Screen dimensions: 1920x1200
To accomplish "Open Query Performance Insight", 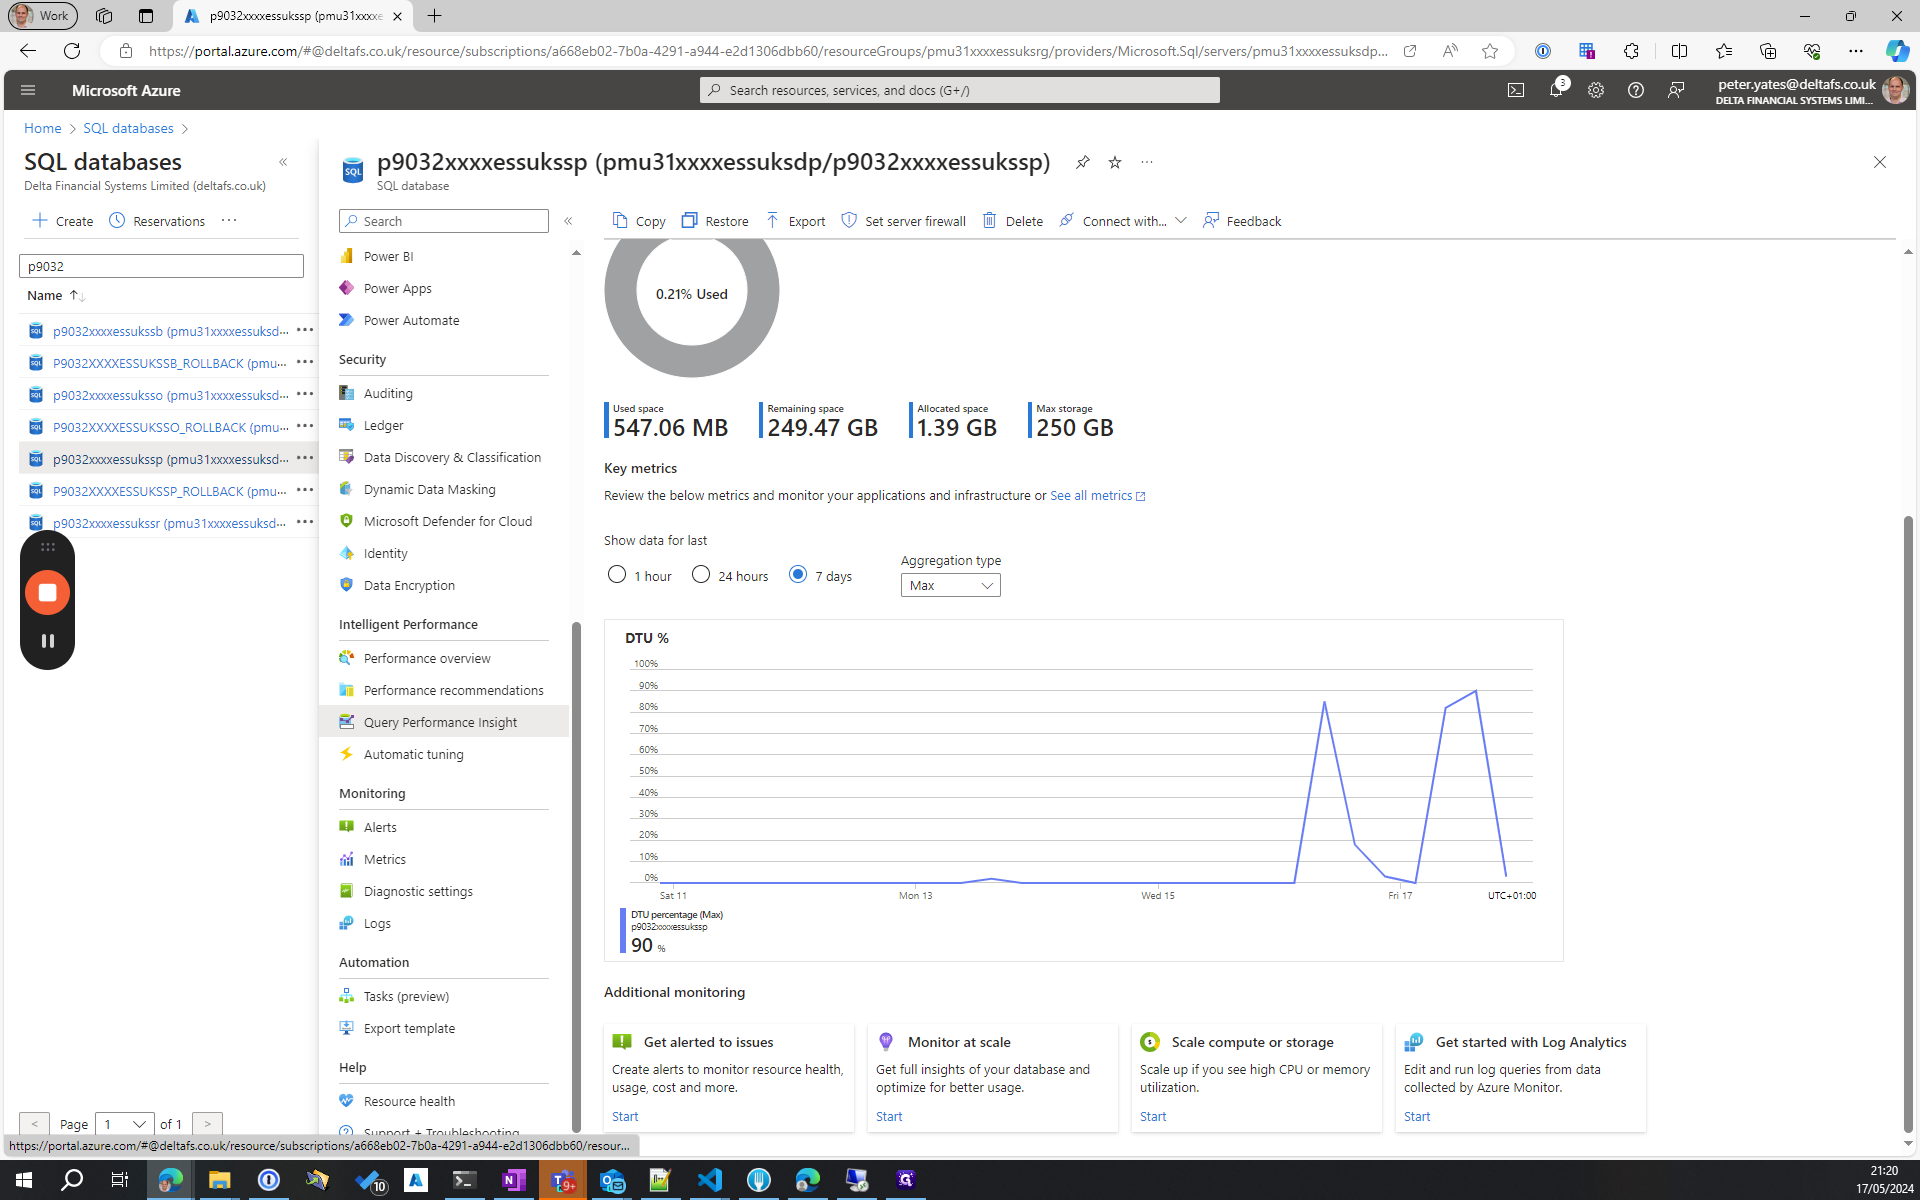I will click(x=444, y=722).
